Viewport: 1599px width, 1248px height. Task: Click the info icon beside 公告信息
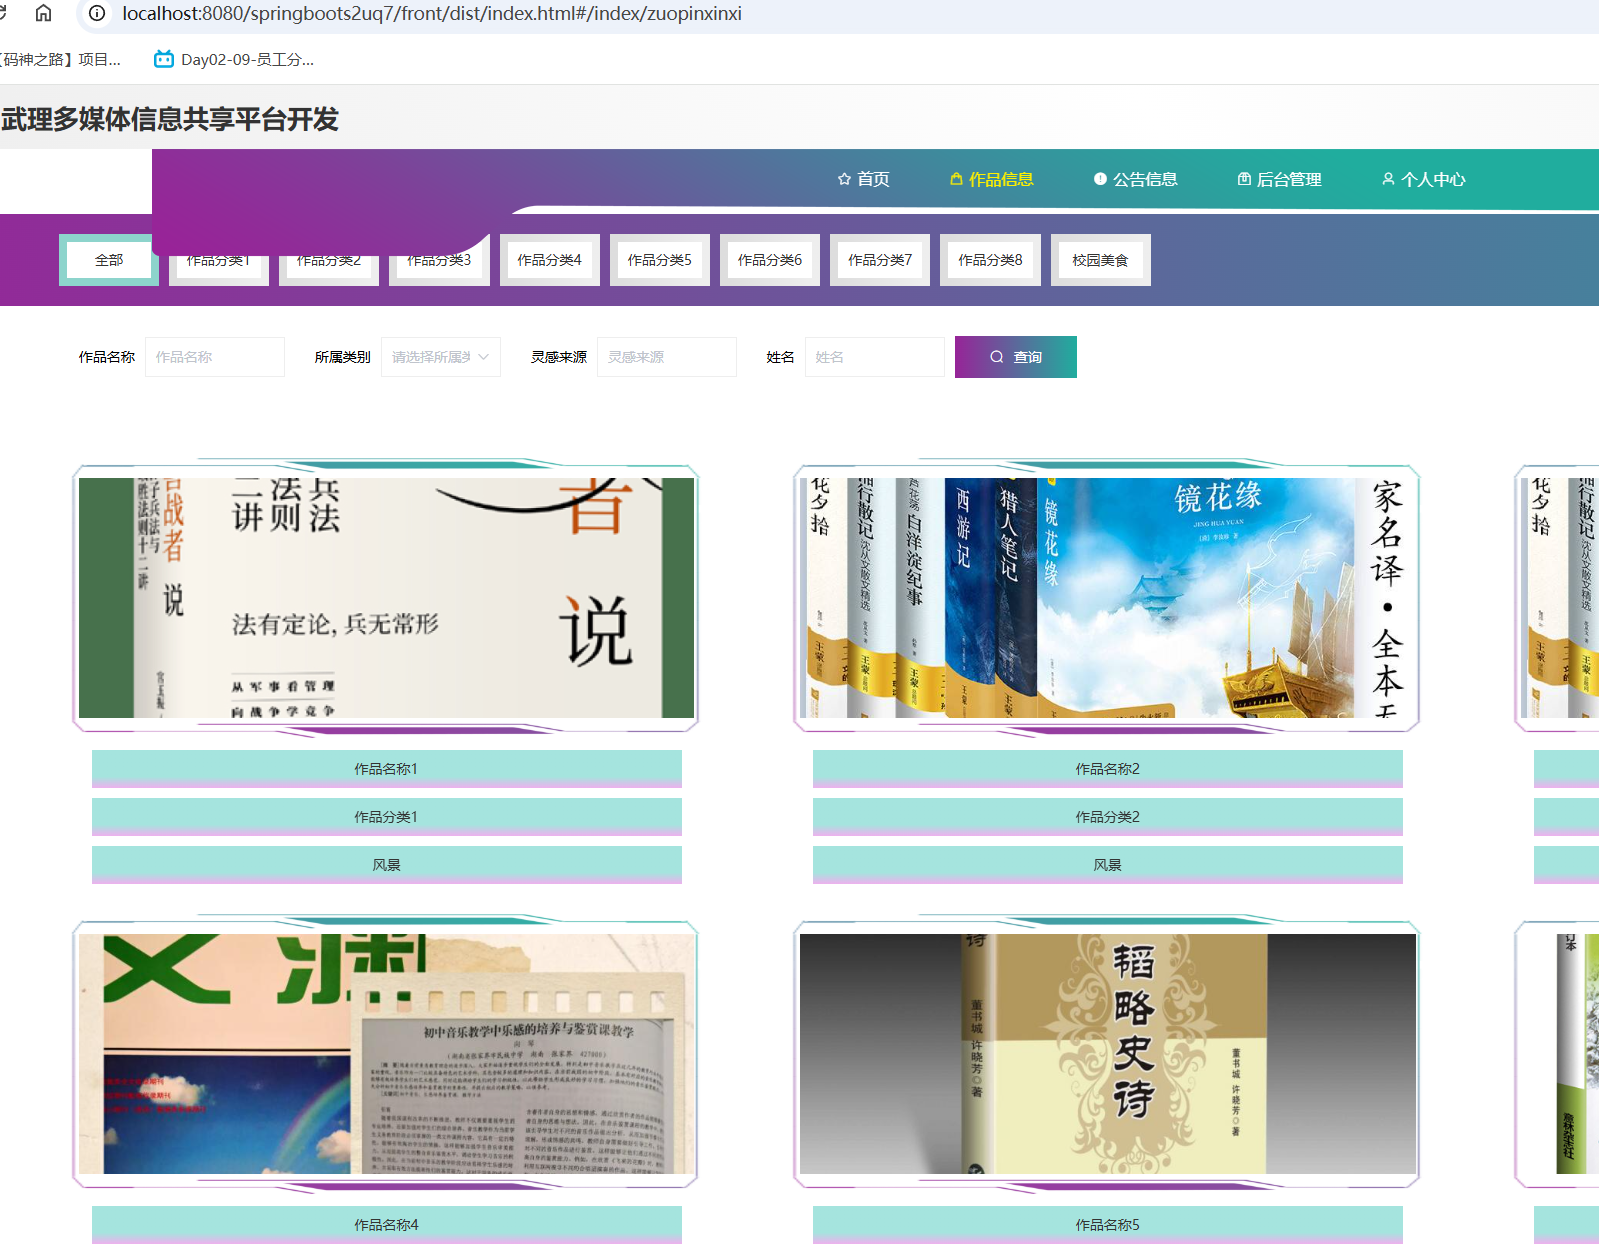point(1100,179)
